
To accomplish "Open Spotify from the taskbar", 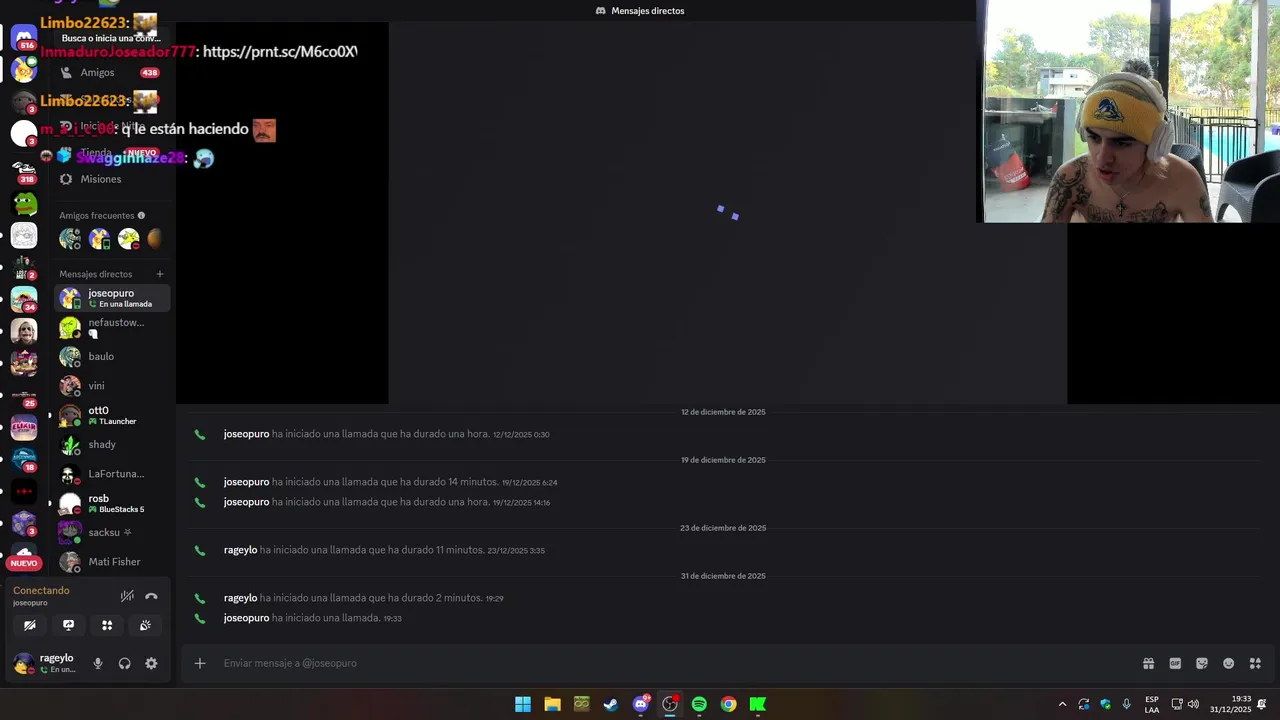I will pyautogui.click(x=699, y=704).
